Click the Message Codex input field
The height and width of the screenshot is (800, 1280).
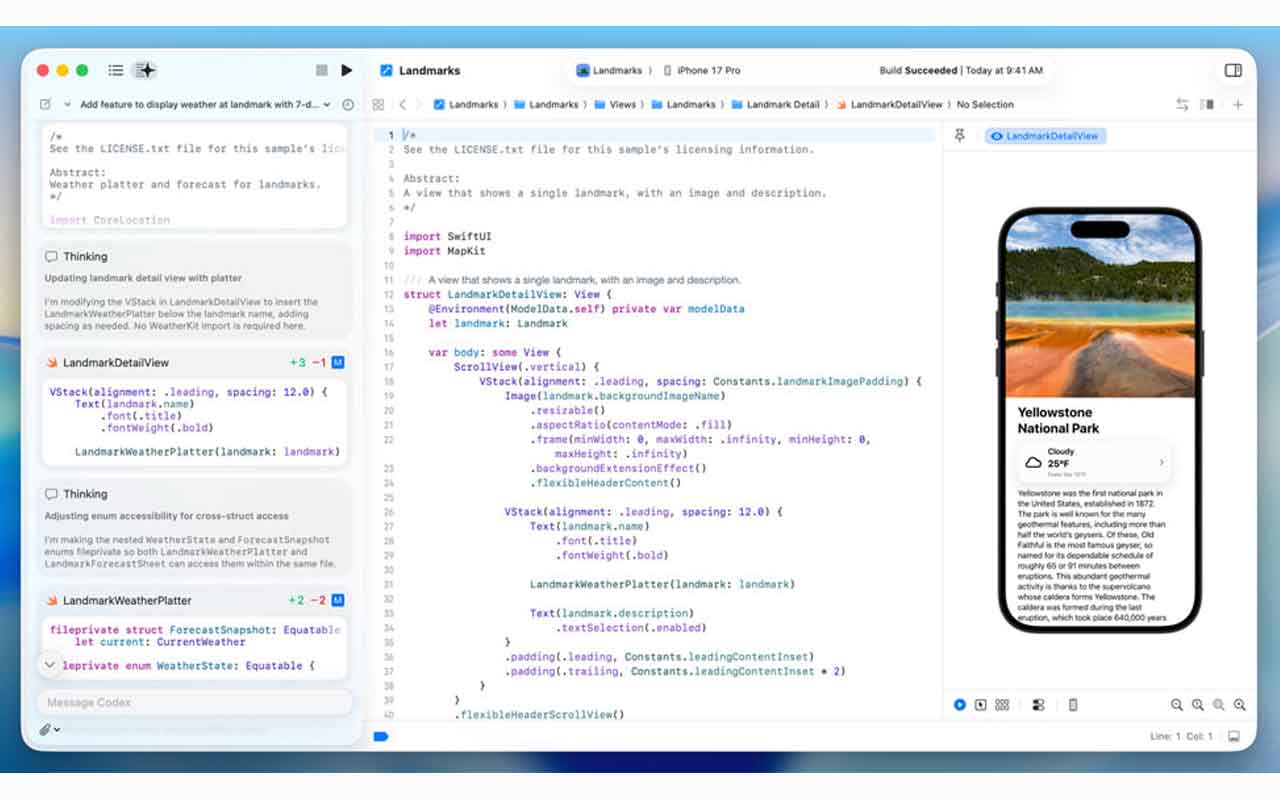tap(195, 702)
